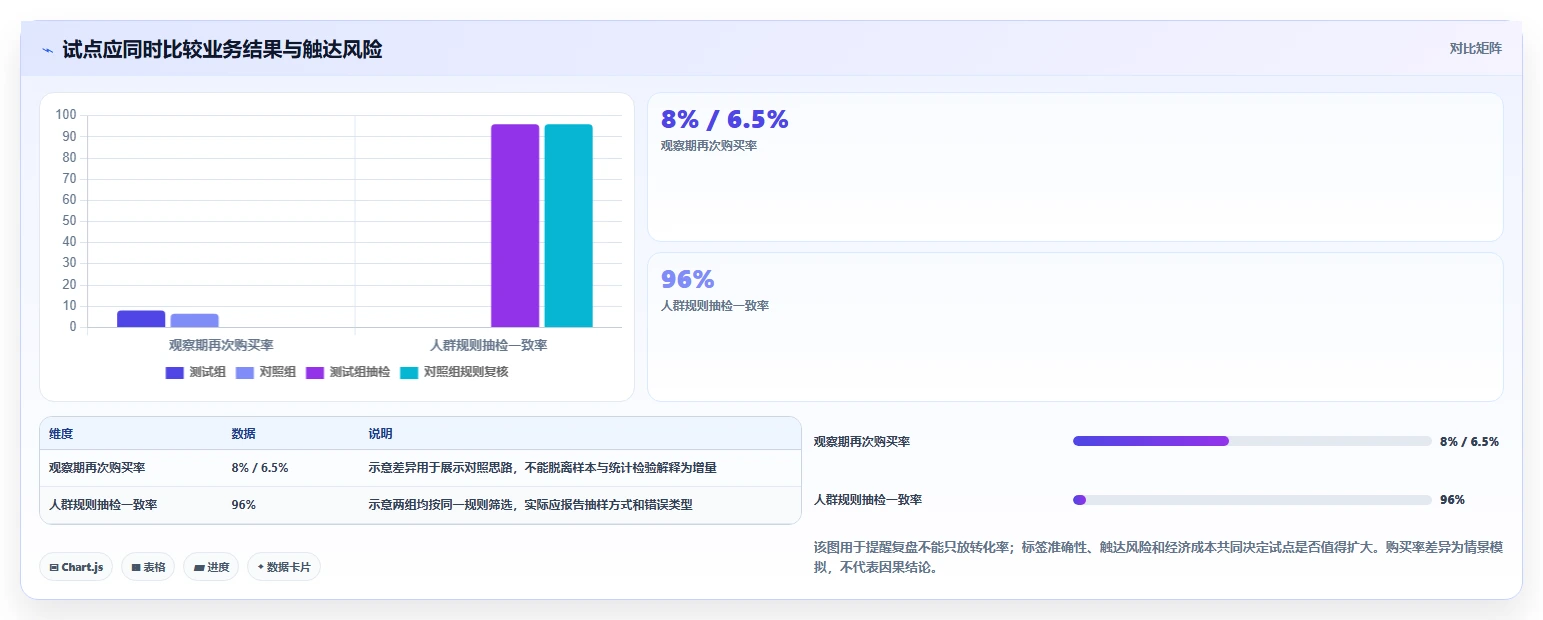Select the 8% / 6.5% data card value
The image size is (1543, 620).
(725, 119)
